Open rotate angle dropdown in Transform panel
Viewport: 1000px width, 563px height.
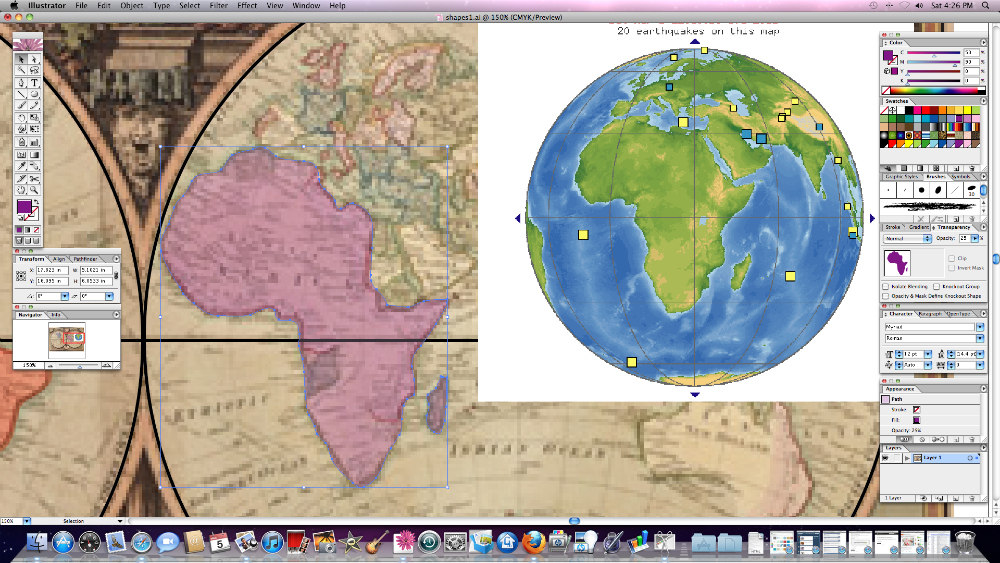click(64, 296)
